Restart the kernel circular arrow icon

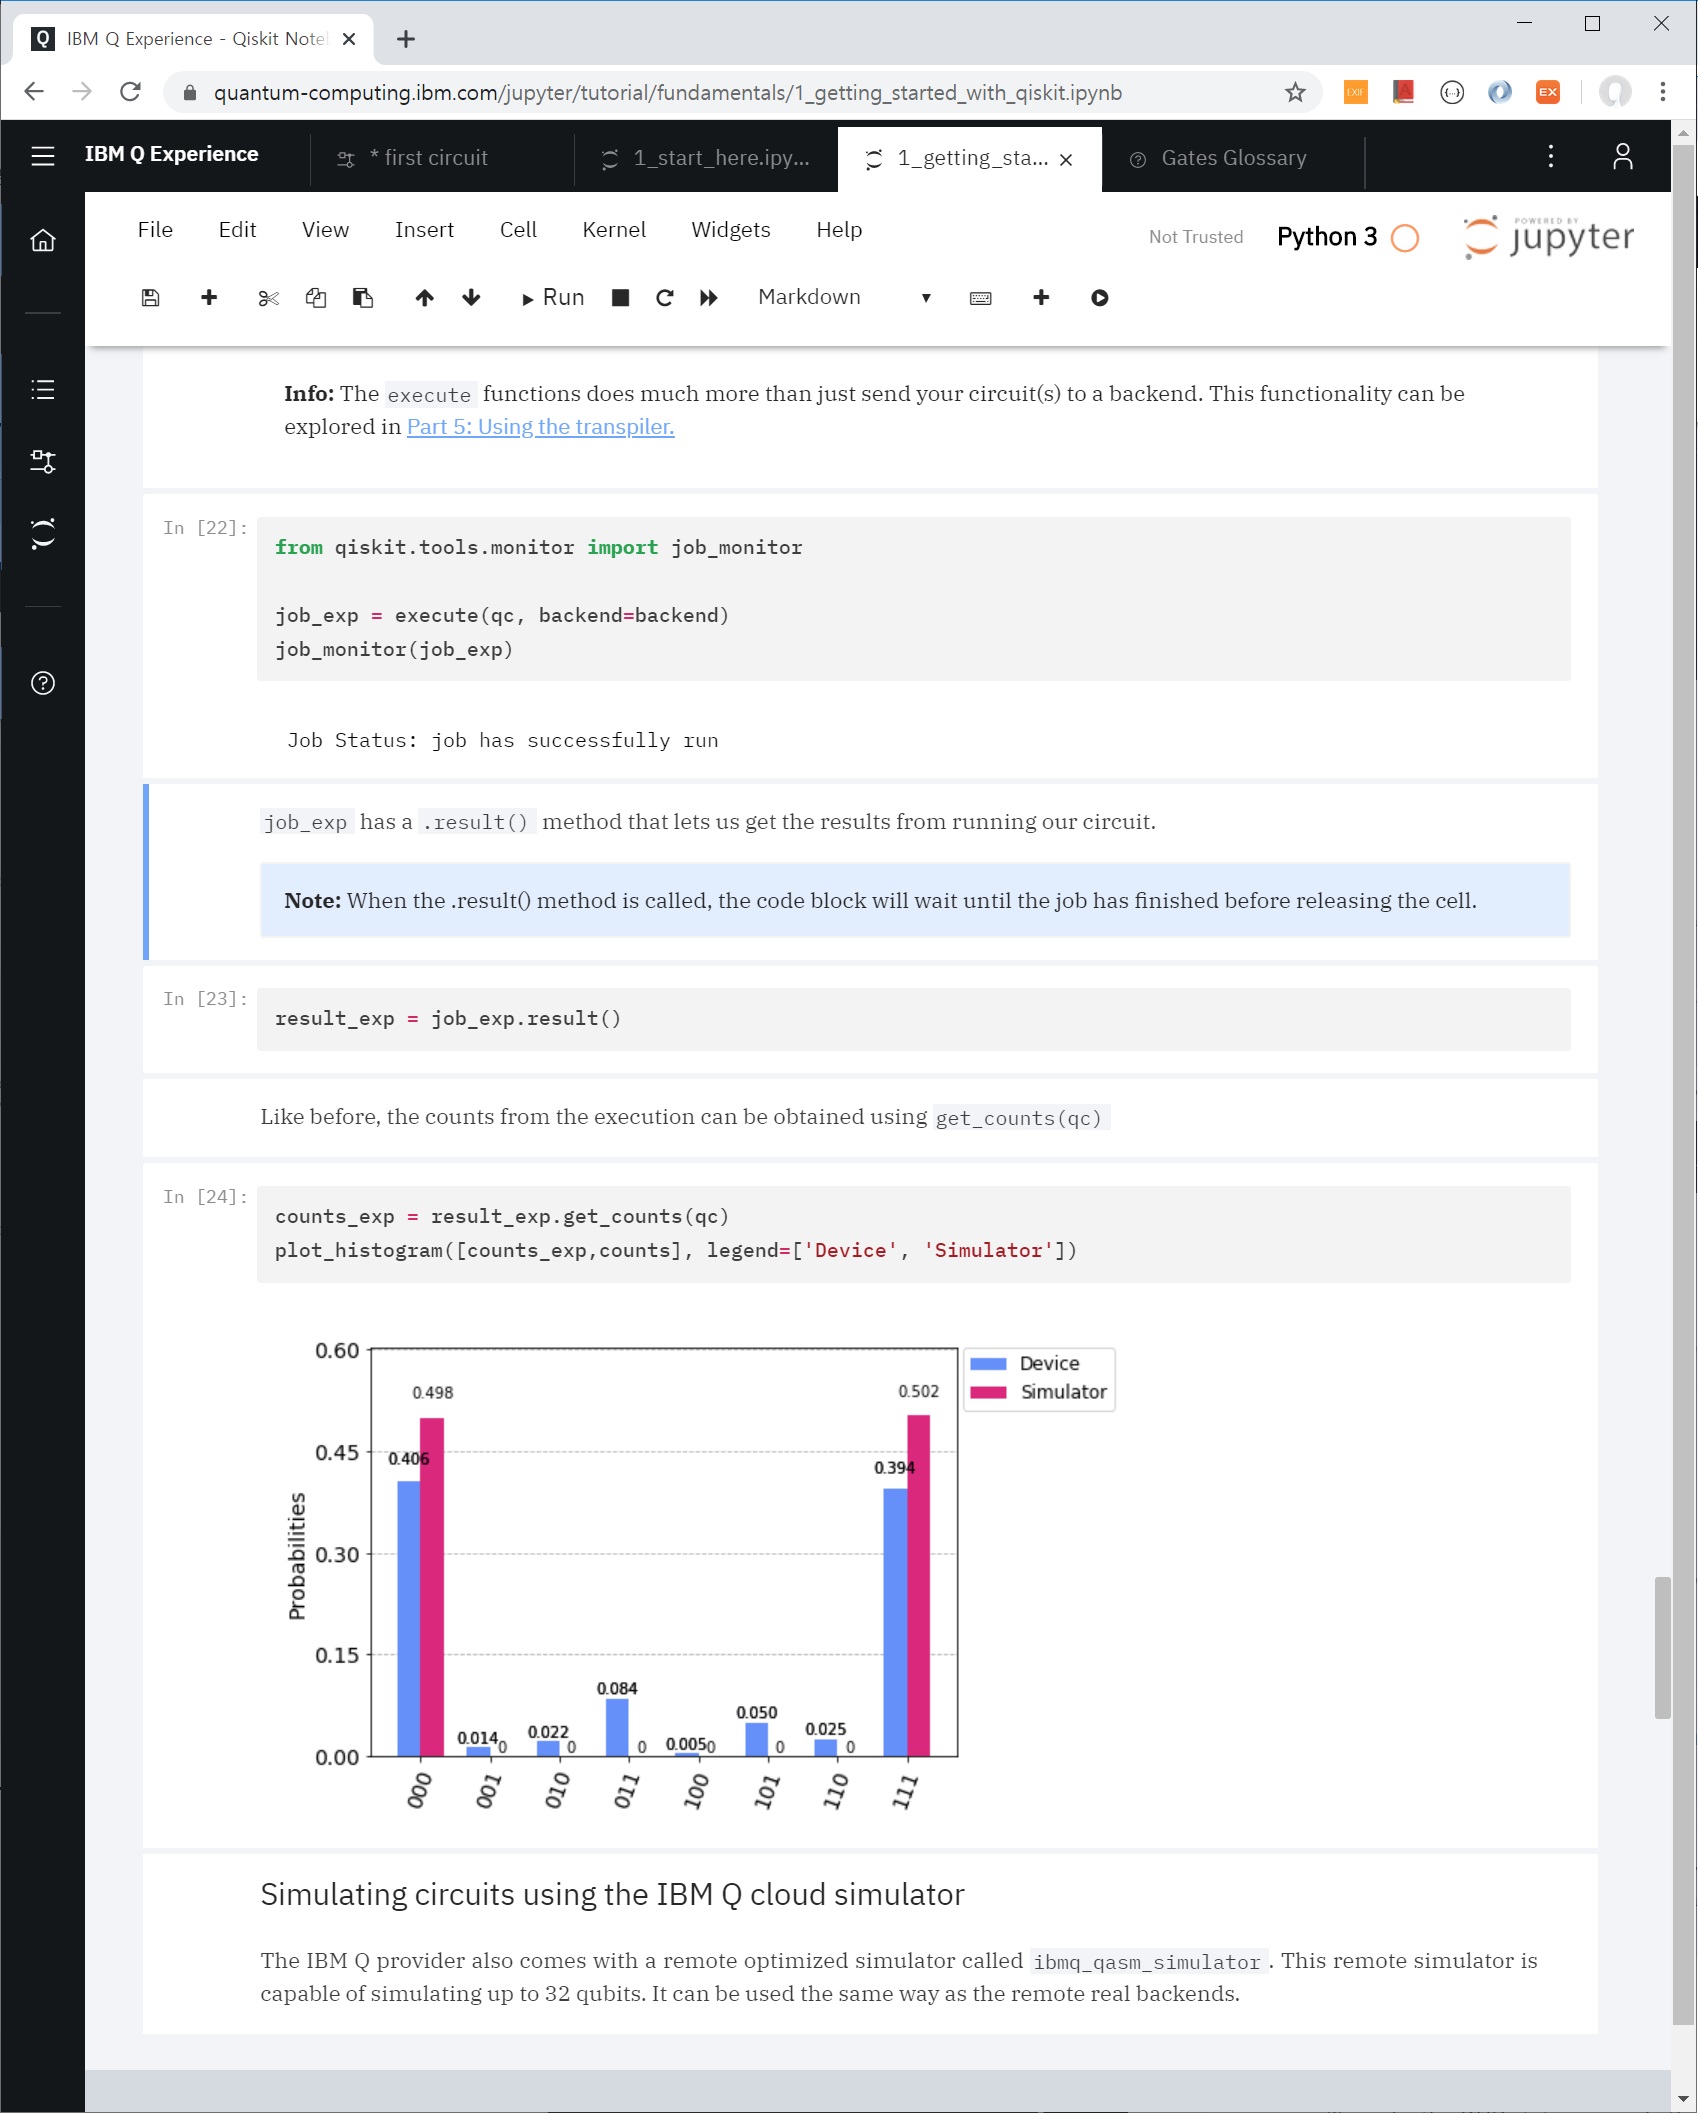[x=665, y=298]
